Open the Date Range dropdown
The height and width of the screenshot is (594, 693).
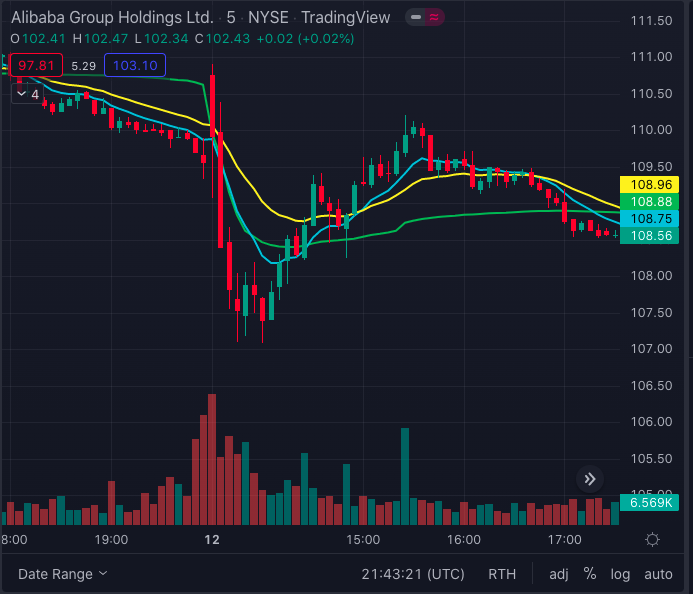[x=62, y=574]
